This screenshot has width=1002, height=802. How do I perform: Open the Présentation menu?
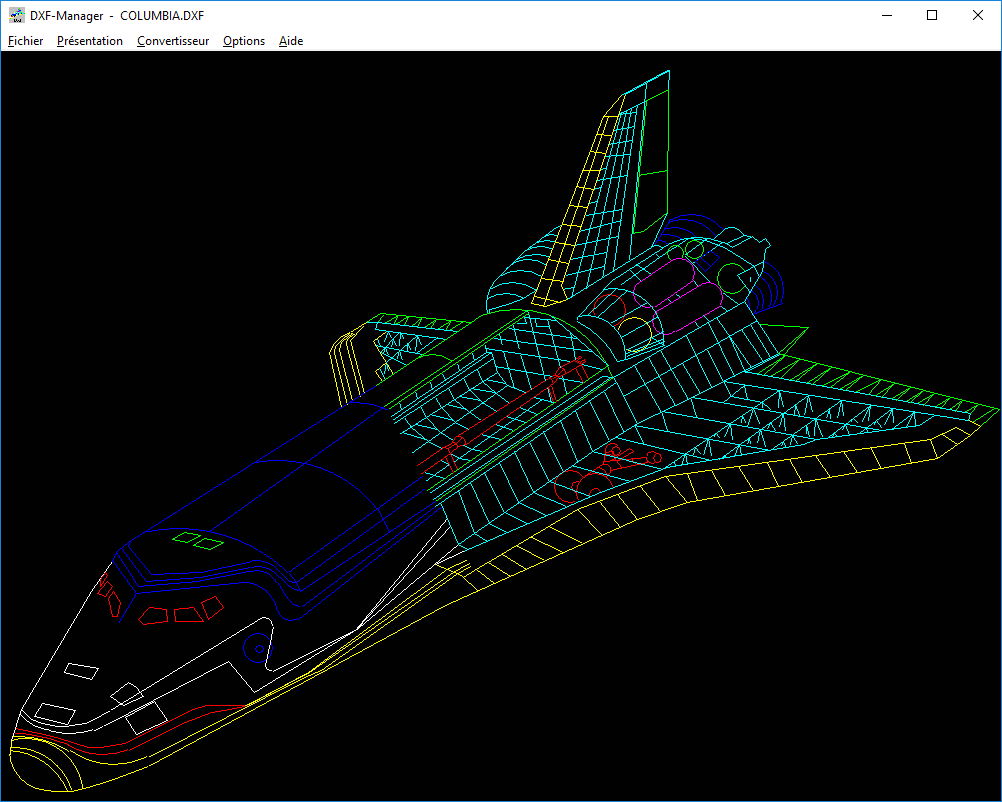pyautogui.click(x=90, y=41)
